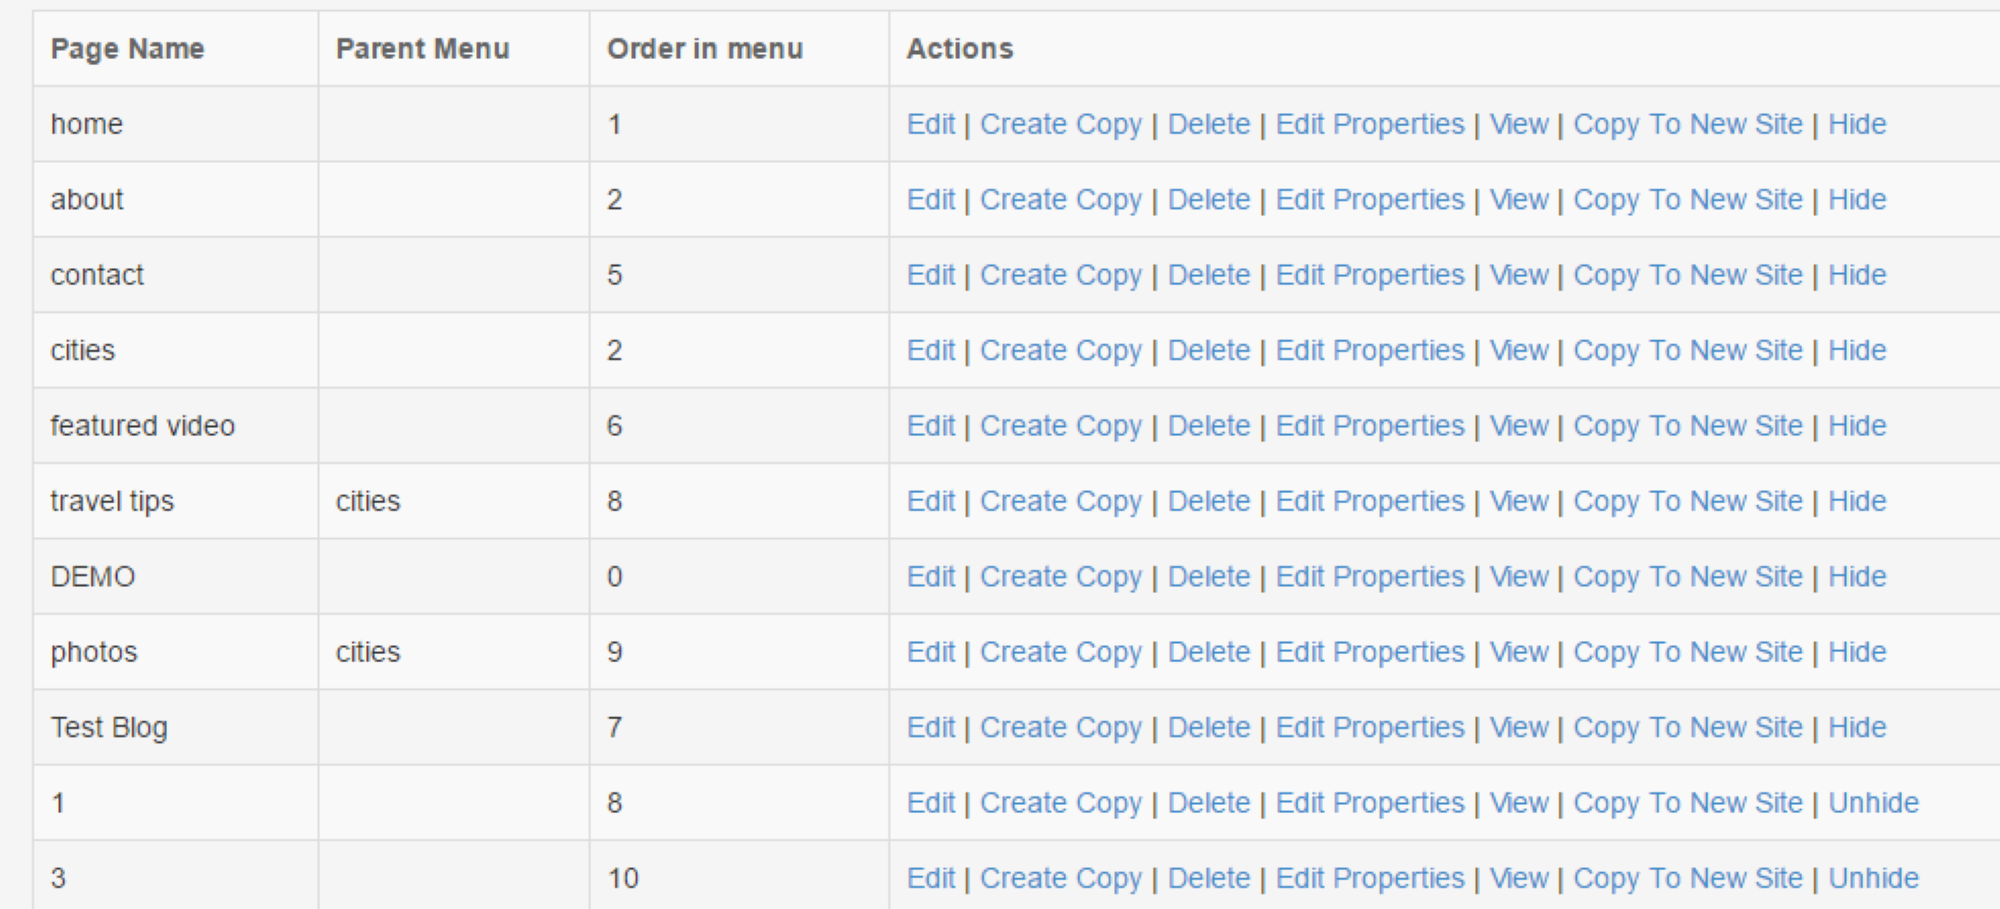Click the Page Name column header
Screen dimensions: 2000x909
(127, 49)
